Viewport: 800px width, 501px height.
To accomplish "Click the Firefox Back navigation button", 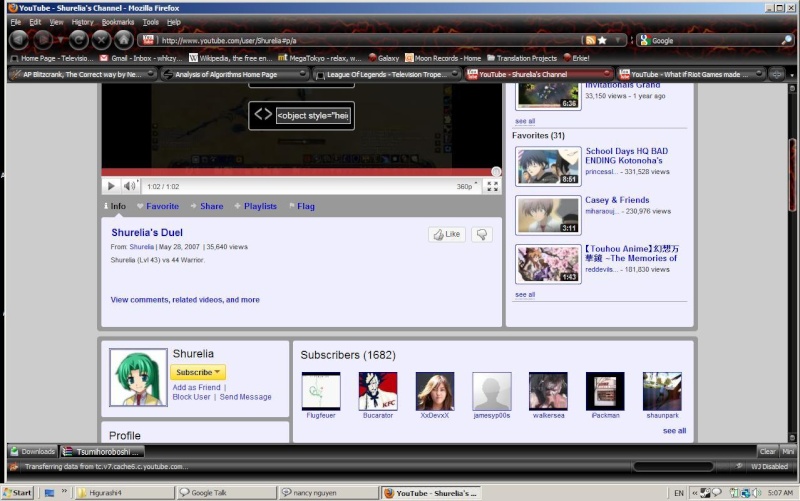I will pos(18,39).
